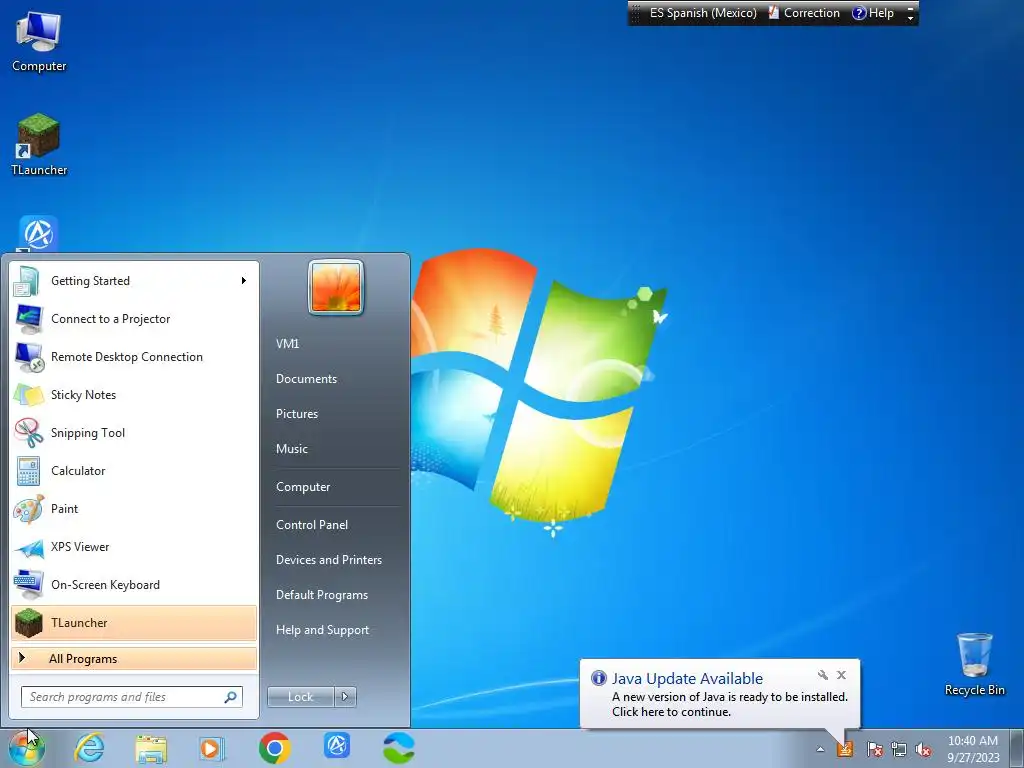The height and width of the screenshot is (768, 1024).
Task: Click the Recycle Bin desktop icon
Action: coord(974,664)
